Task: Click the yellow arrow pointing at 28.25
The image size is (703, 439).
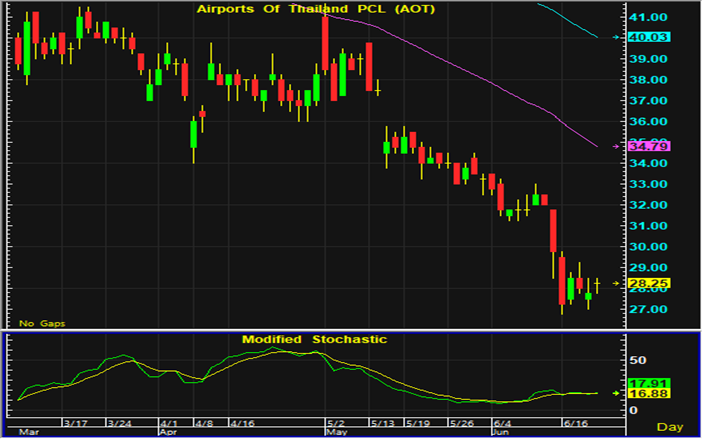Action: click(x=617, y=283)
